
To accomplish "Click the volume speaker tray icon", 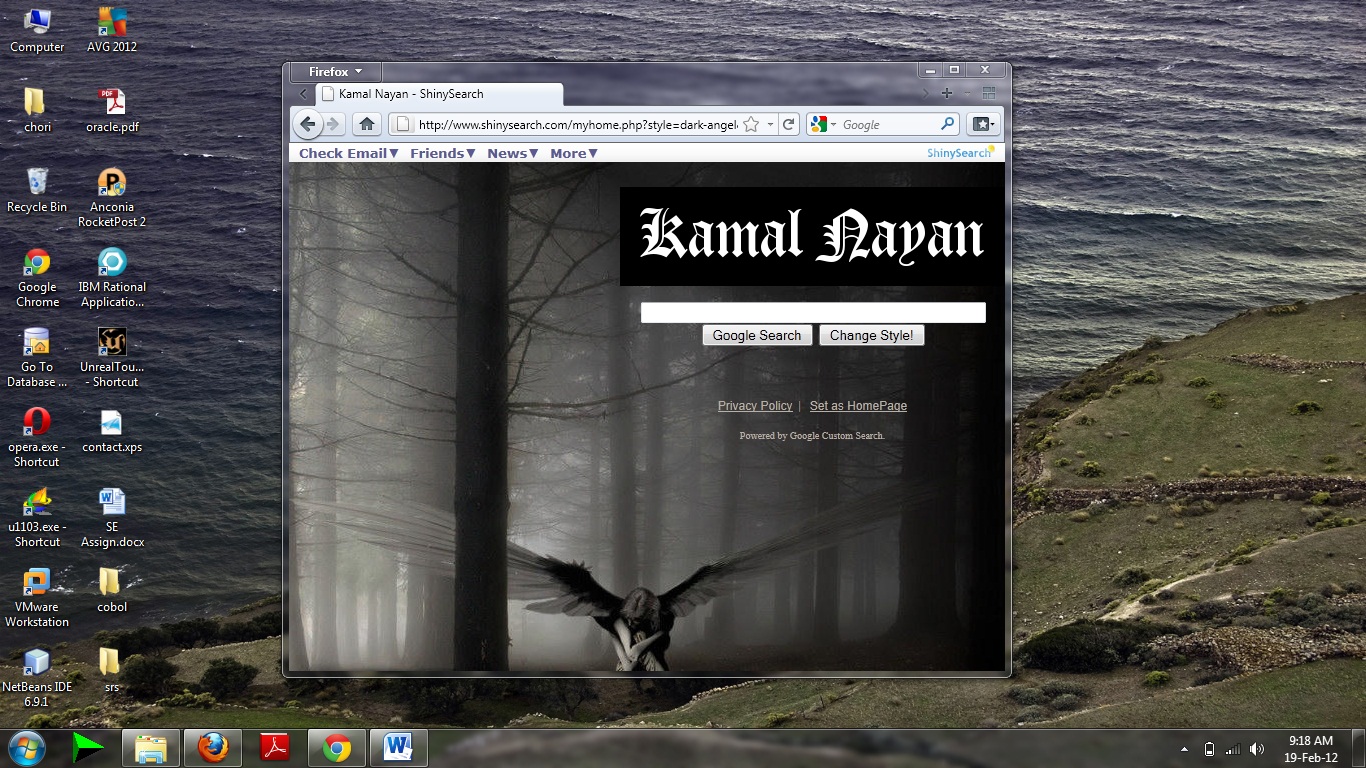I will pos(1257,749).
